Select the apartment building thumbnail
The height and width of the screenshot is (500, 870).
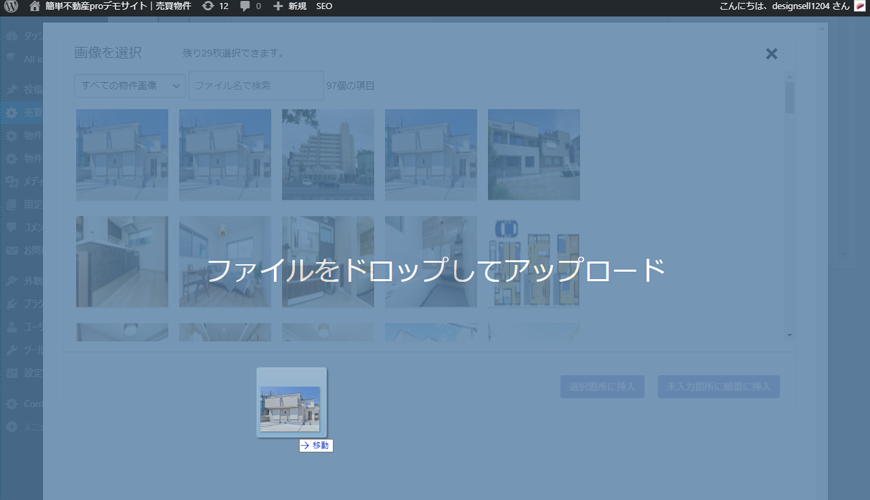[x=328, y=155]
